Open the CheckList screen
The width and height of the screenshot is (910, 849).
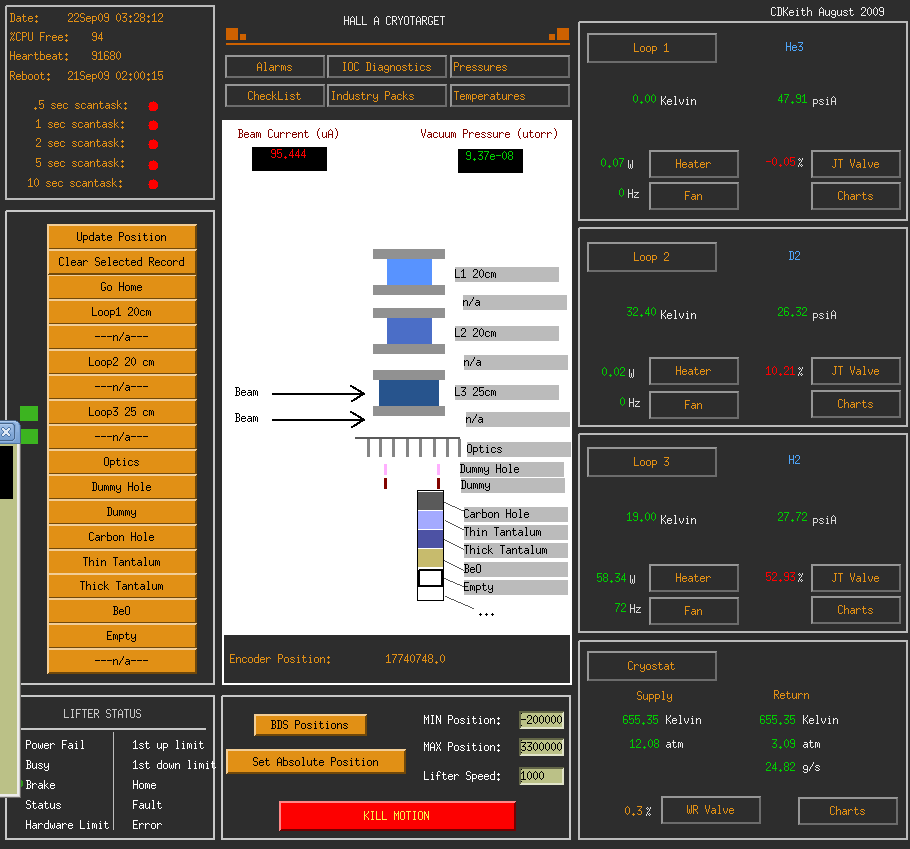(x=275, y=96)
